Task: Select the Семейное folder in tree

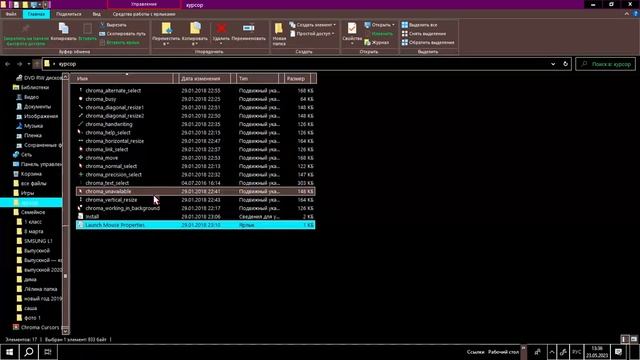Action: (x=29, y=212)
